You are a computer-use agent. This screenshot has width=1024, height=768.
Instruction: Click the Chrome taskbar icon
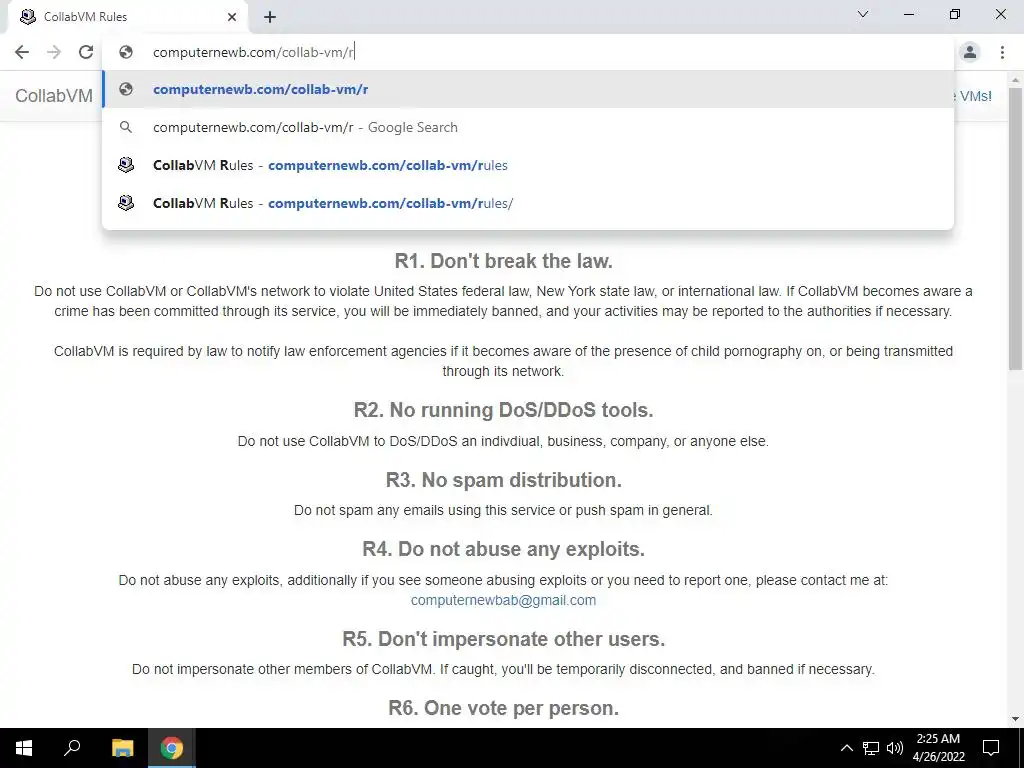point(172,748)
